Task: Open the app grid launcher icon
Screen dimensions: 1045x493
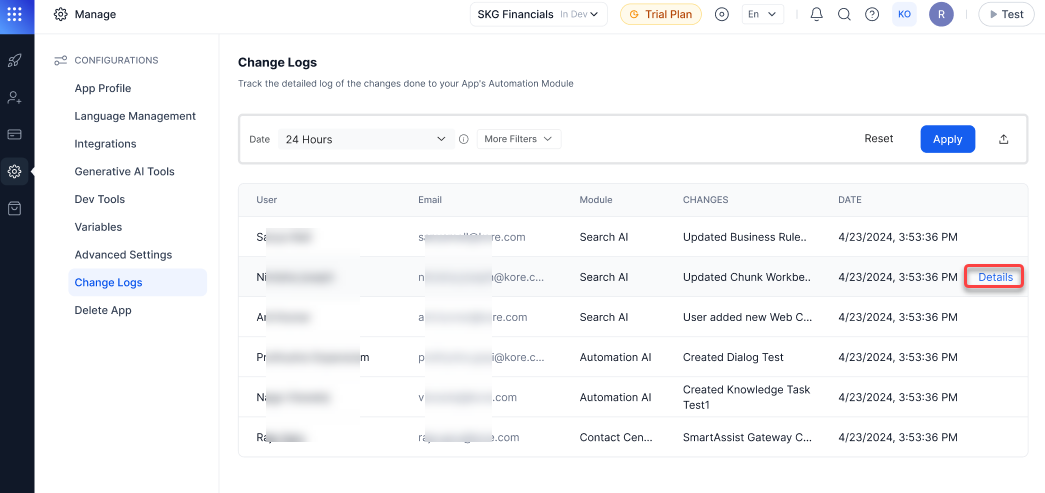Action: click(15, 14)
